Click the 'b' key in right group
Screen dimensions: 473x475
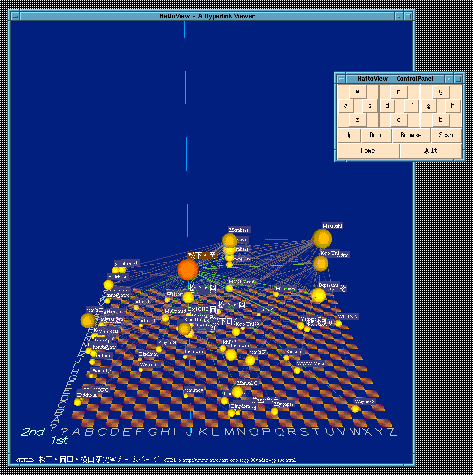click(x=440, y=120)
